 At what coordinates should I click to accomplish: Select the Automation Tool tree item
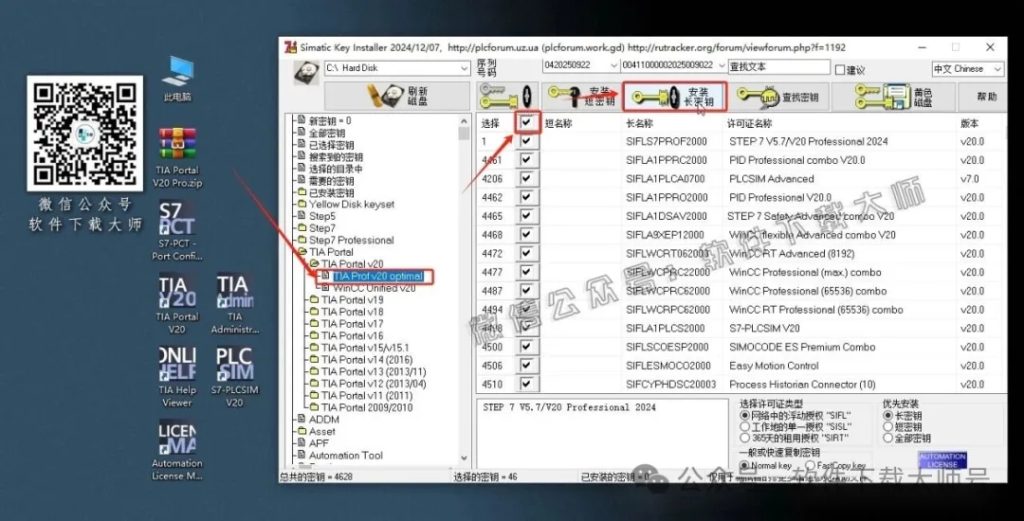click(x=345, y=456)
